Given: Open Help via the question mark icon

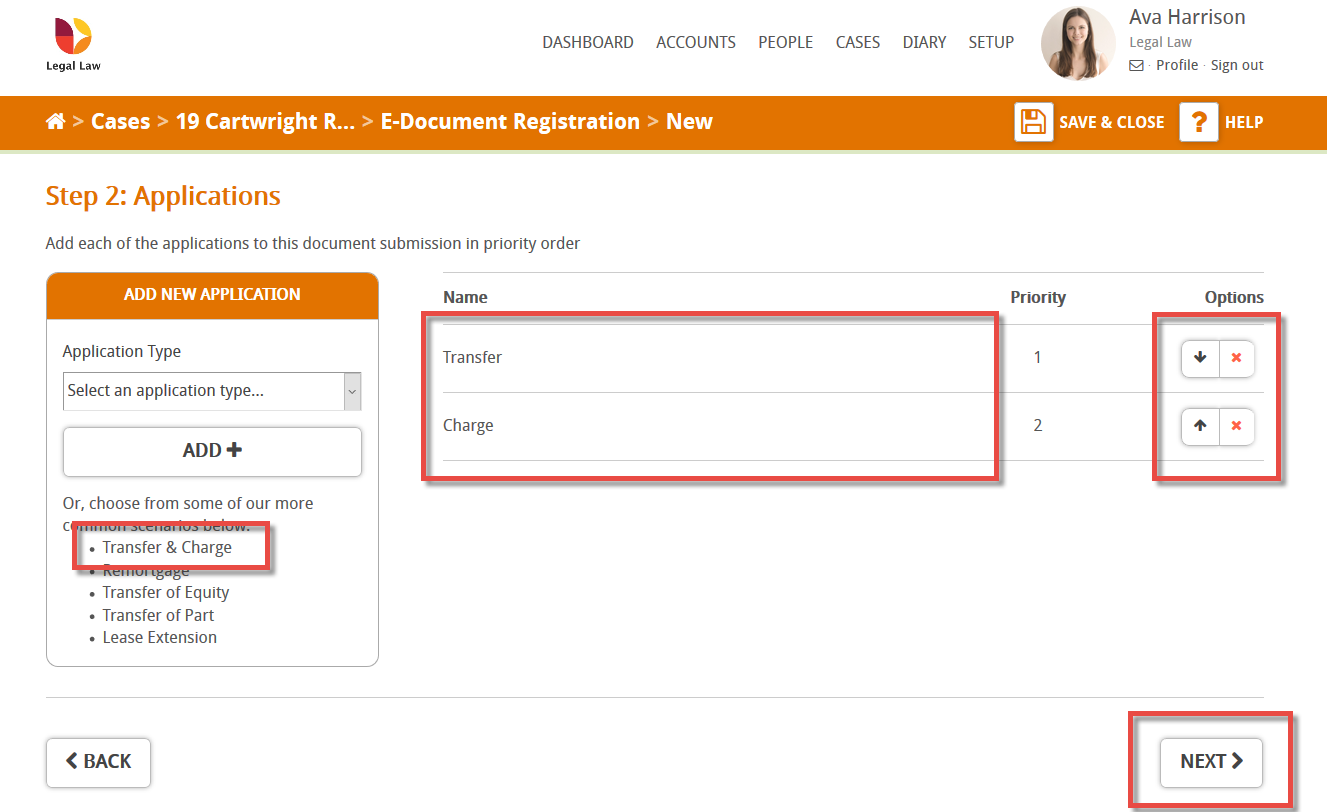Looking at the screenshot, I should (x=1199, y=121).
